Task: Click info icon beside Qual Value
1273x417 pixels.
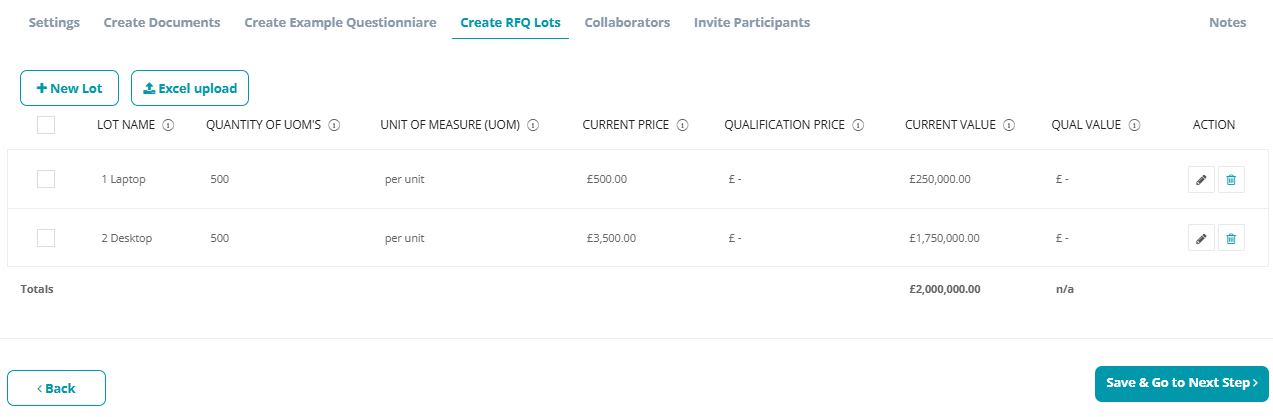Action: coord(1133,126)
